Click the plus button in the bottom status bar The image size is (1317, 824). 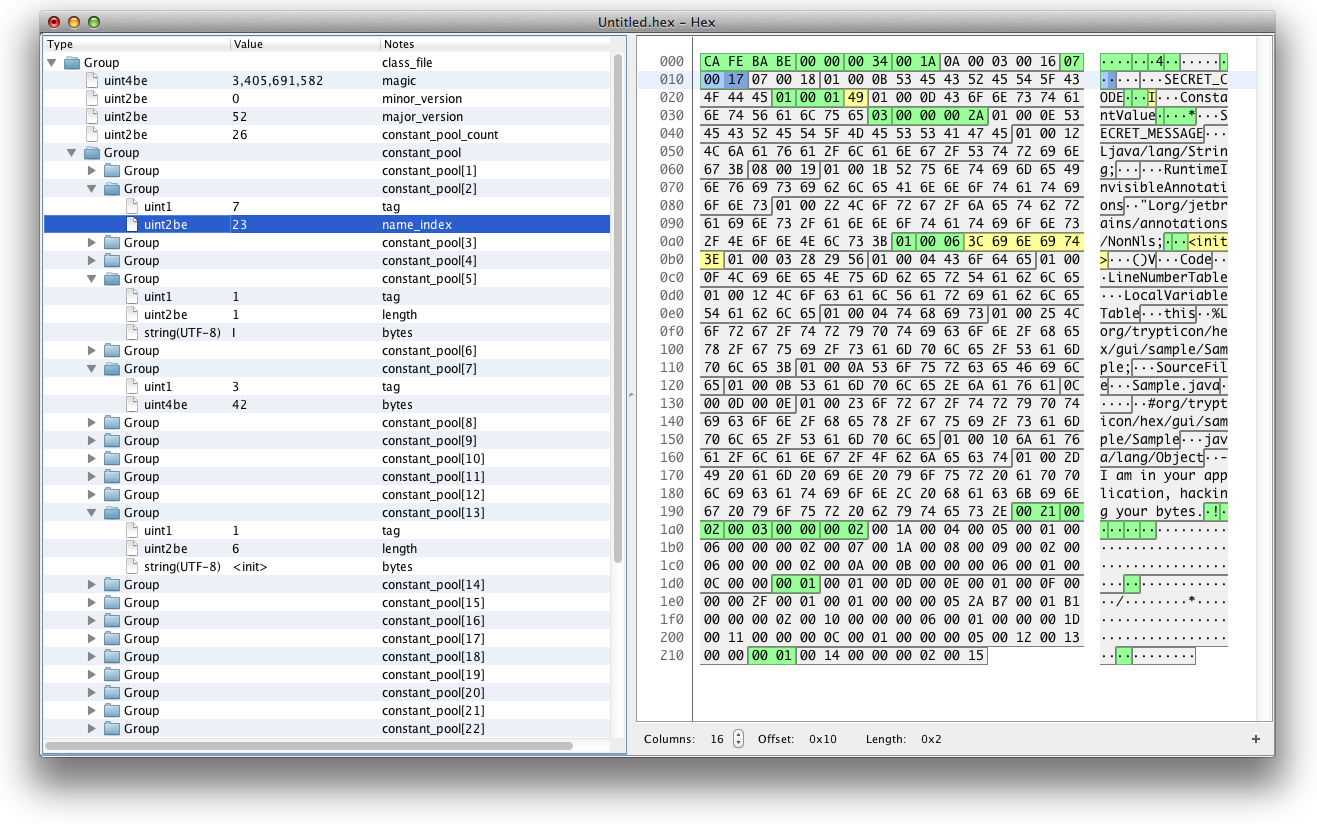click(1256, 739)
